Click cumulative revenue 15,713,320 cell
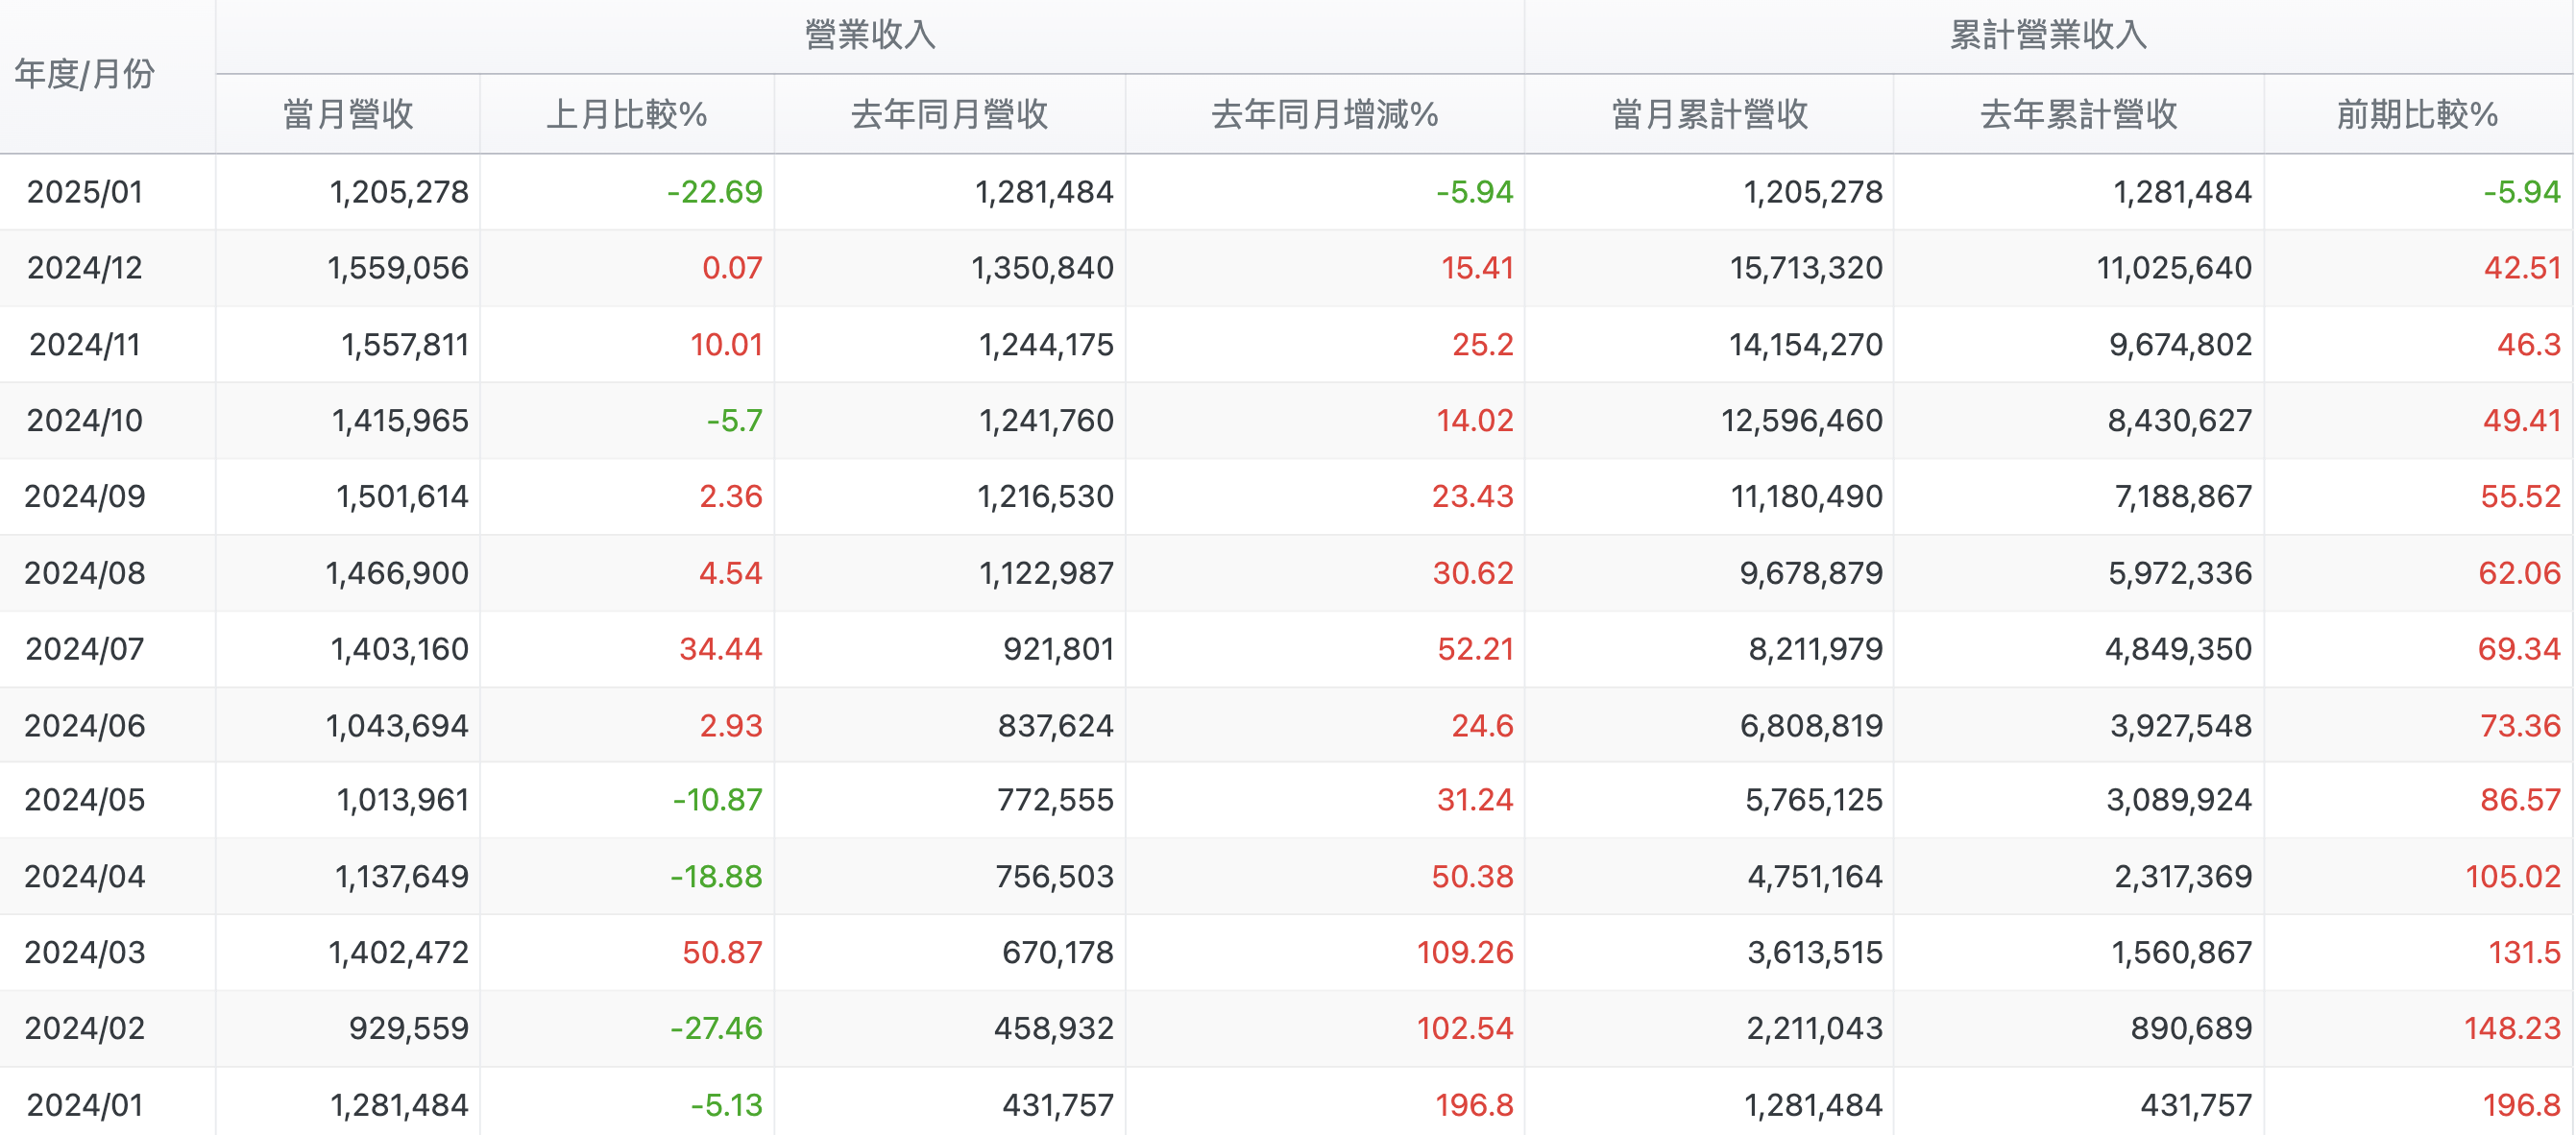The image size is (2576, 1135). tap(1806, 268)
